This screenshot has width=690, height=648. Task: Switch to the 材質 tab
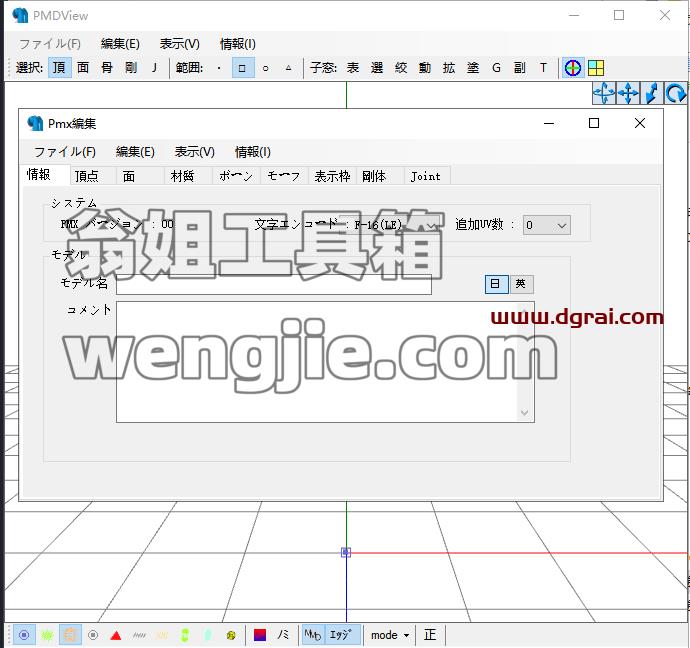point(189,176)
